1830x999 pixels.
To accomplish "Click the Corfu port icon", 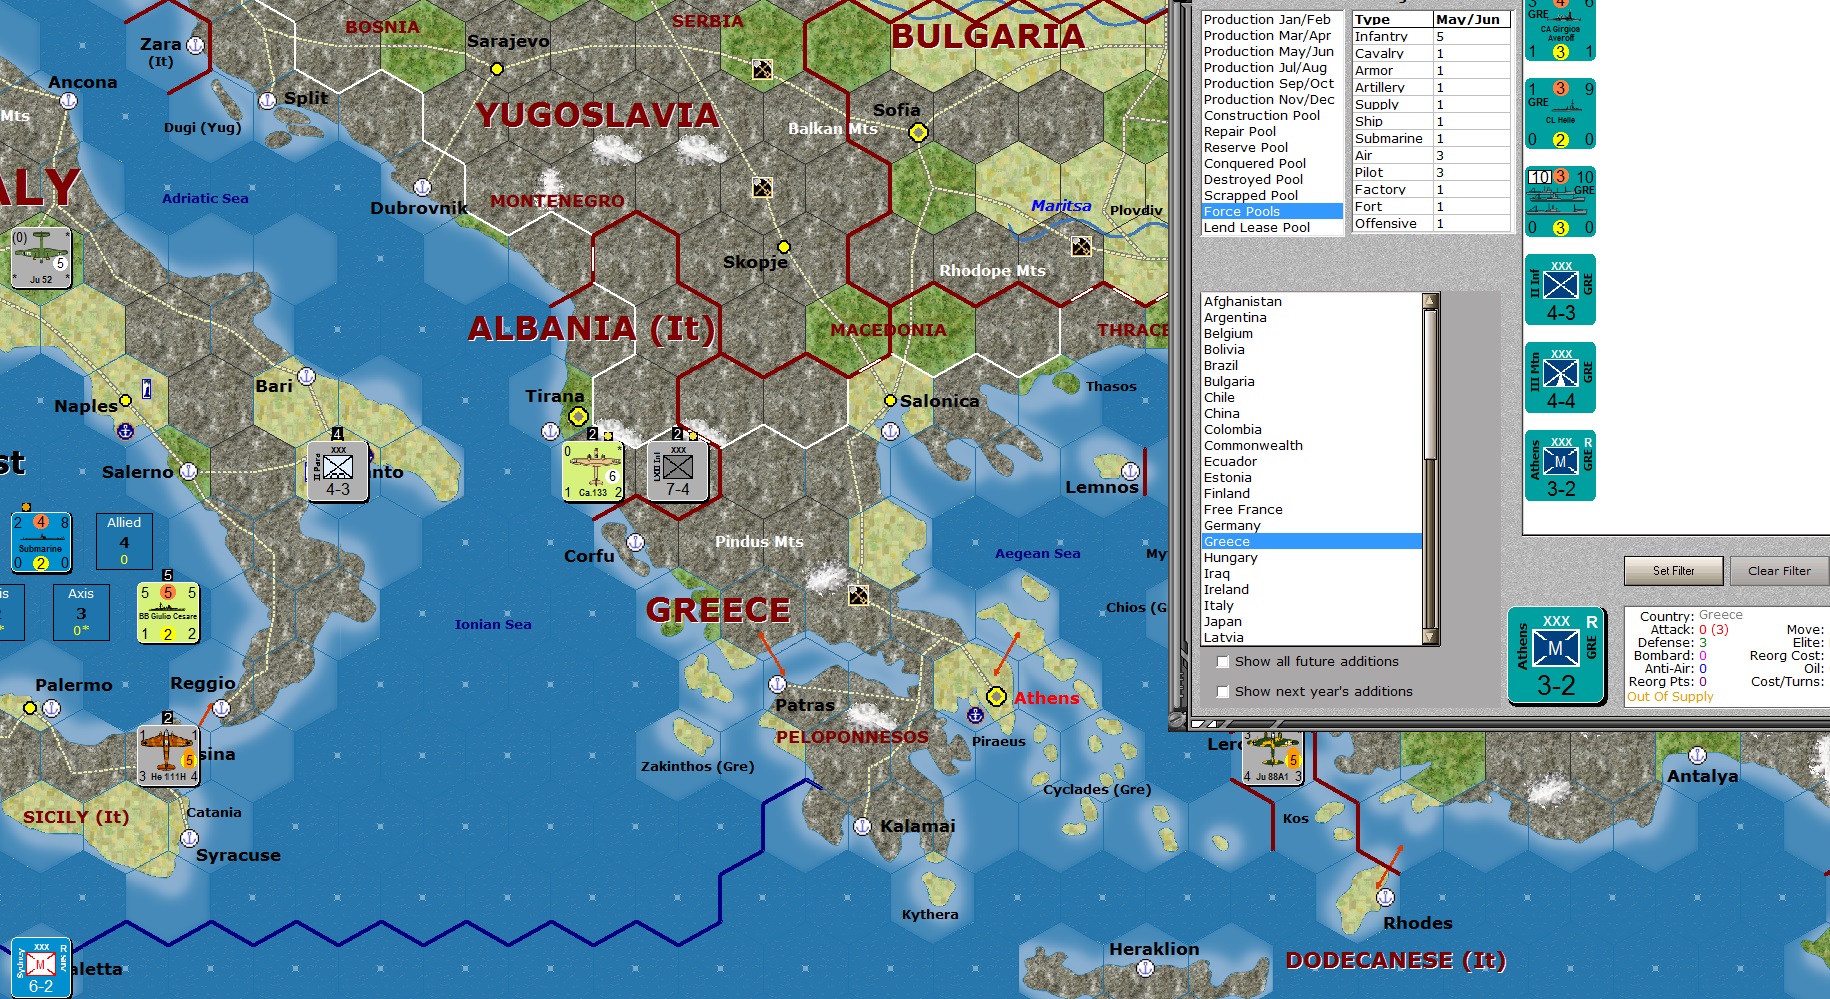I will click(x=635, y=542).
